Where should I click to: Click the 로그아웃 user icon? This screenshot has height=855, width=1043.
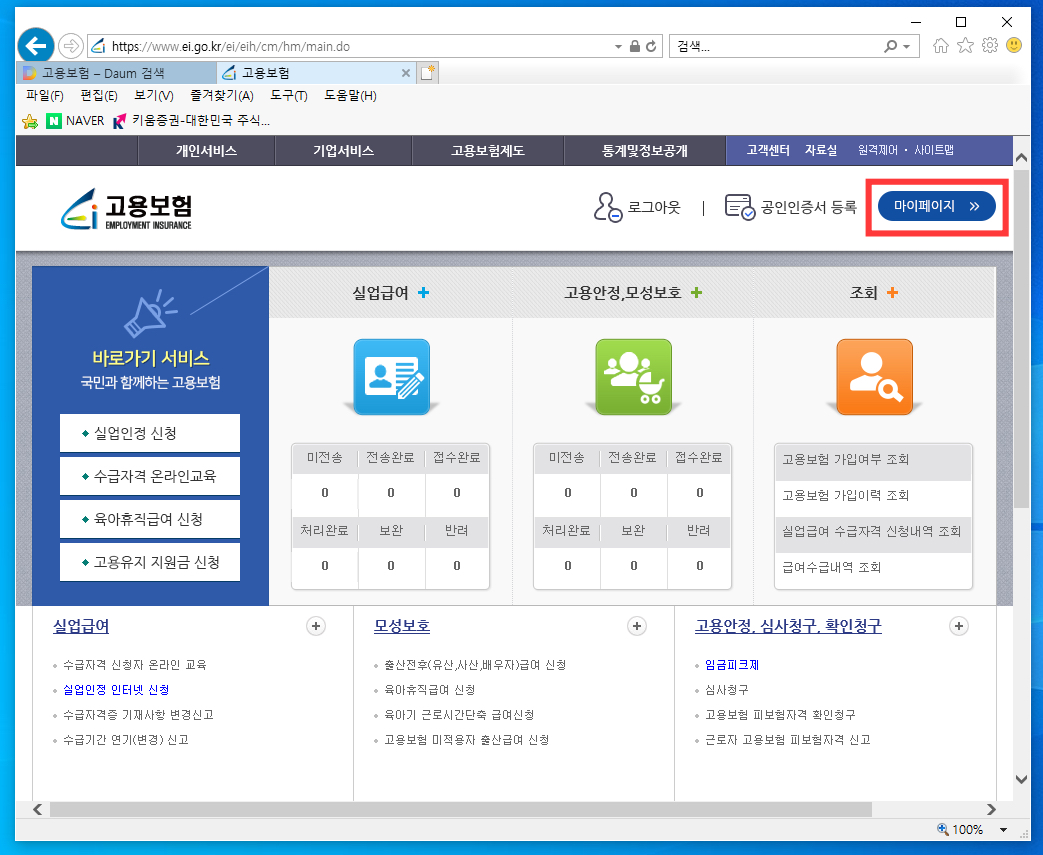607,207
